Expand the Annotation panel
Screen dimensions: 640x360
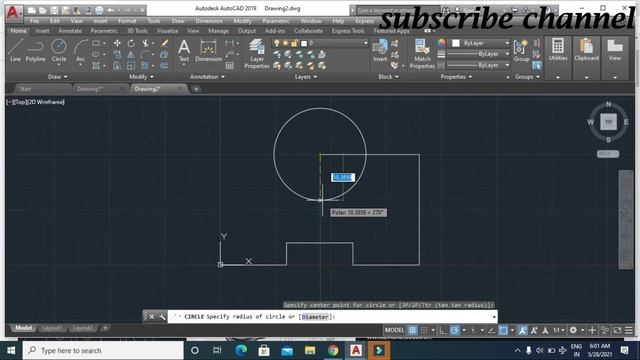(x=207, y=77)
